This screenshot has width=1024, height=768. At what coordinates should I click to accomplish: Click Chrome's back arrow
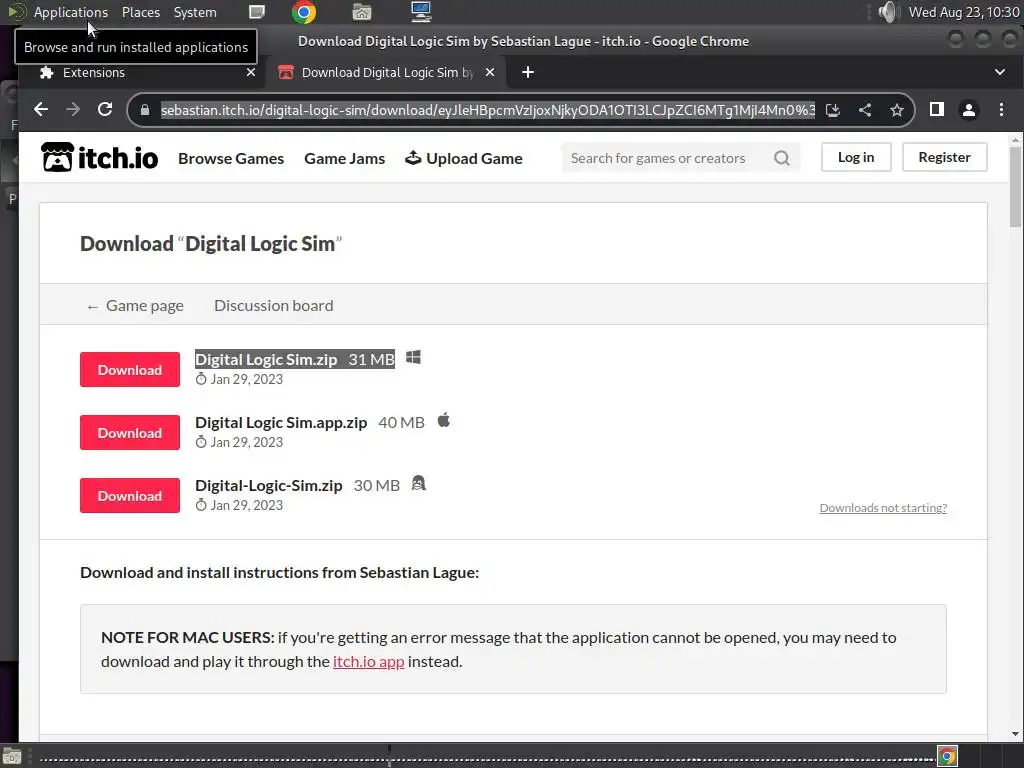point(40,110)
